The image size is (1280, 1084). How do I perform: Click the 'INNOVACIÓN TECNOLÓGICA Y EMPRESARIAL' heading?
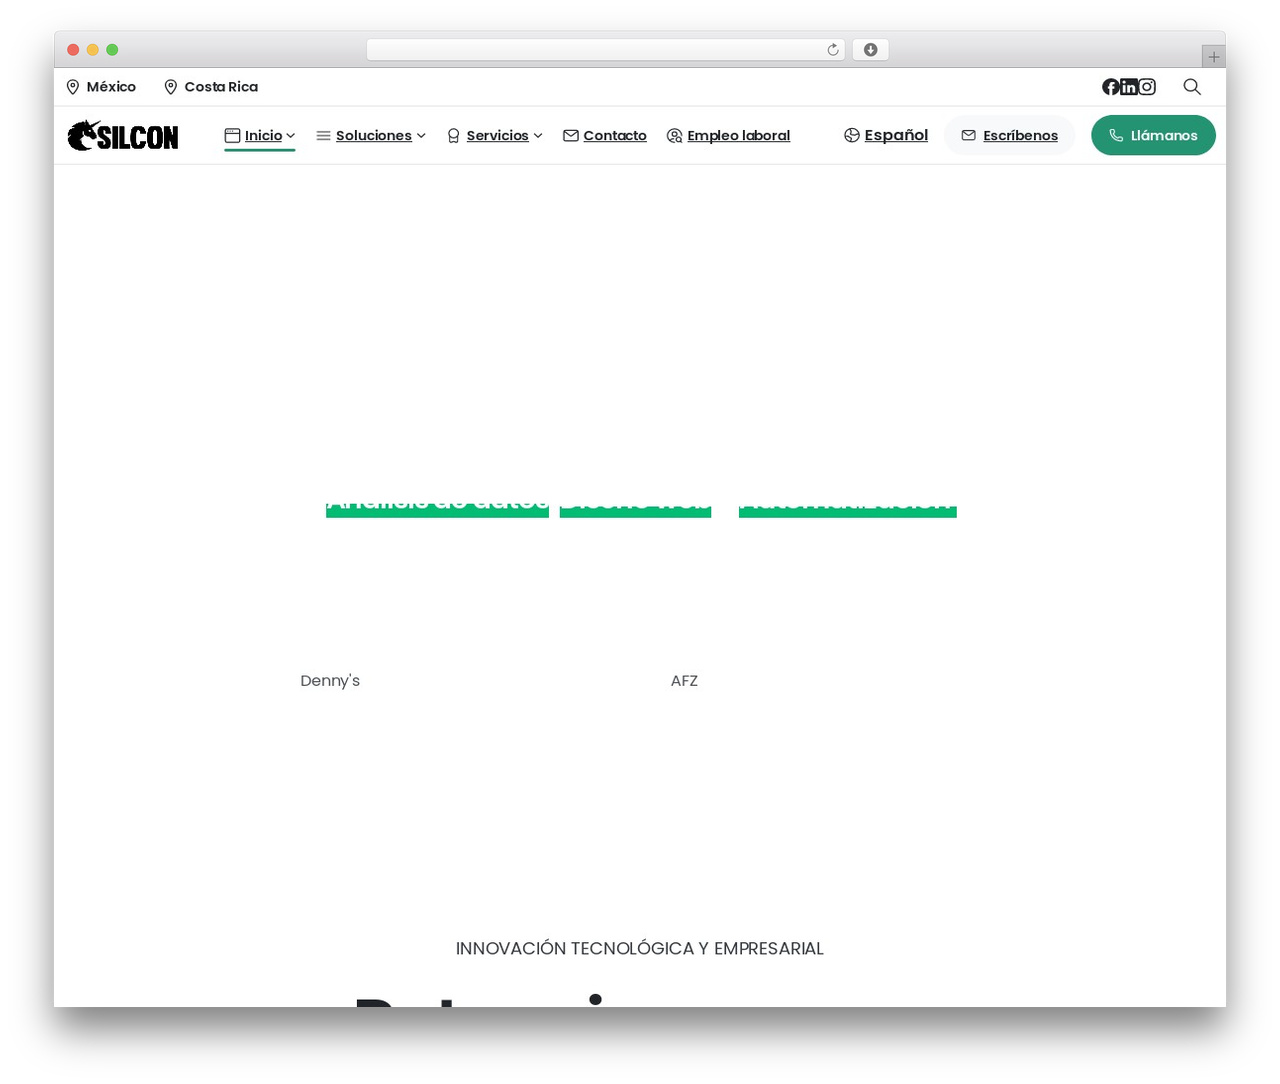coord(640,949)
